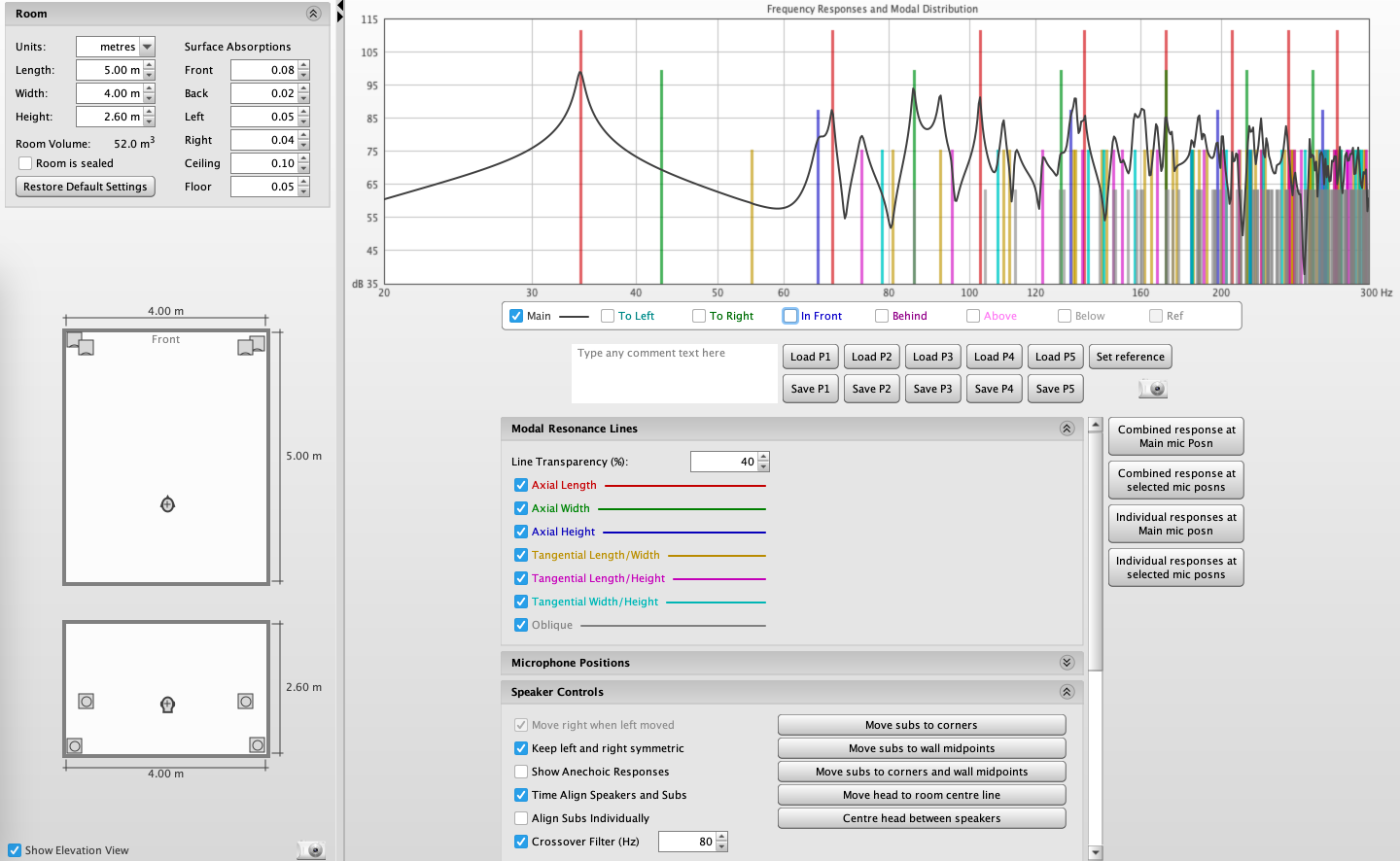Collapse the Room panel
The height and width of the screenshot is (861, 1400).
(x=313, y=14)
